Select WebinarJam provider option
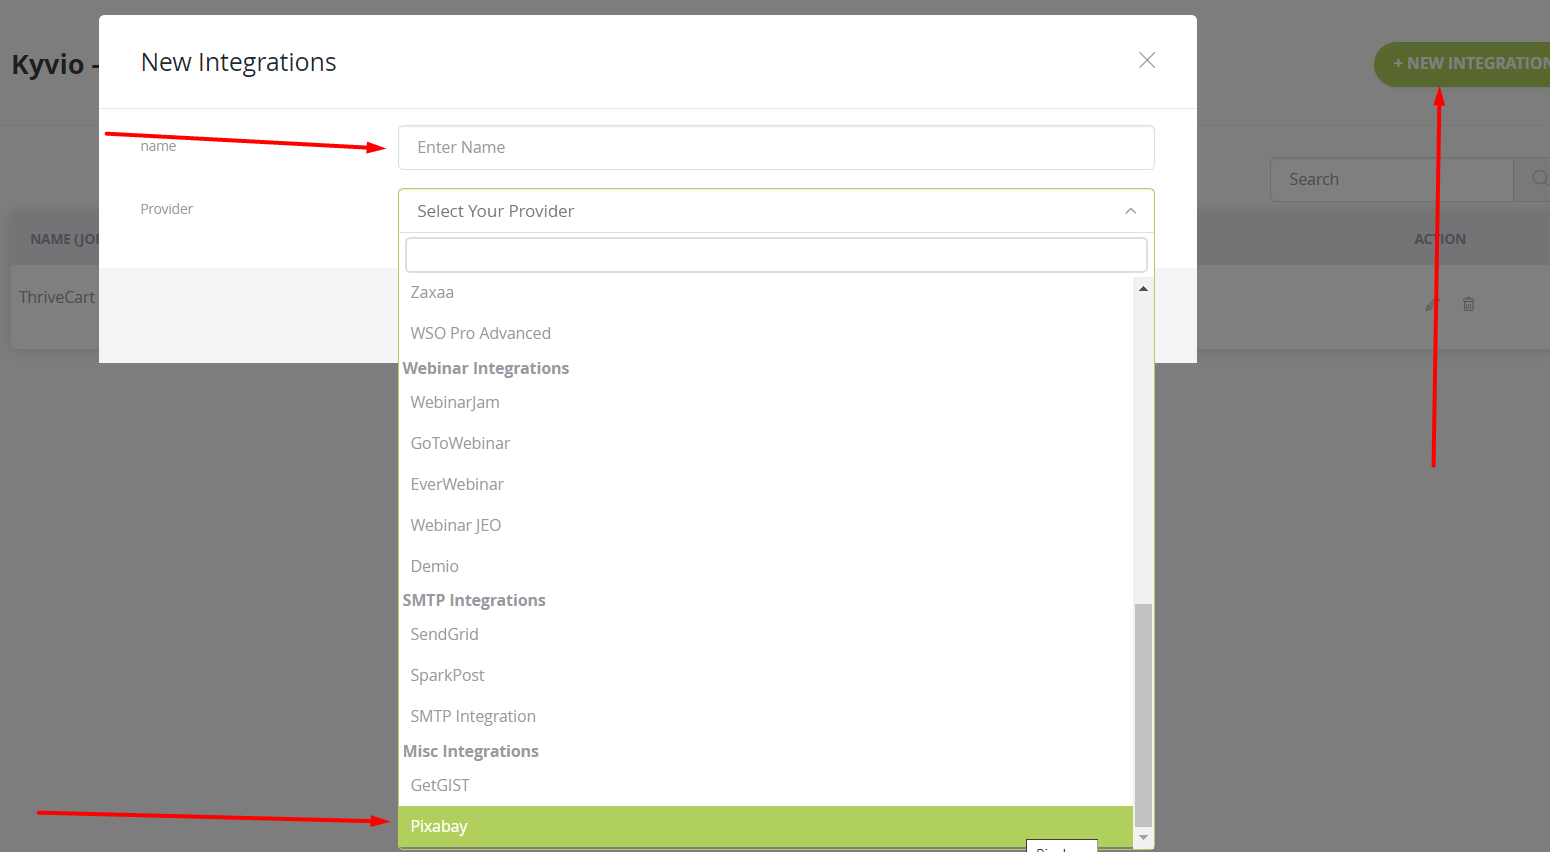The width and height of the screenshot is (1550, 852). tap(766, 402)
